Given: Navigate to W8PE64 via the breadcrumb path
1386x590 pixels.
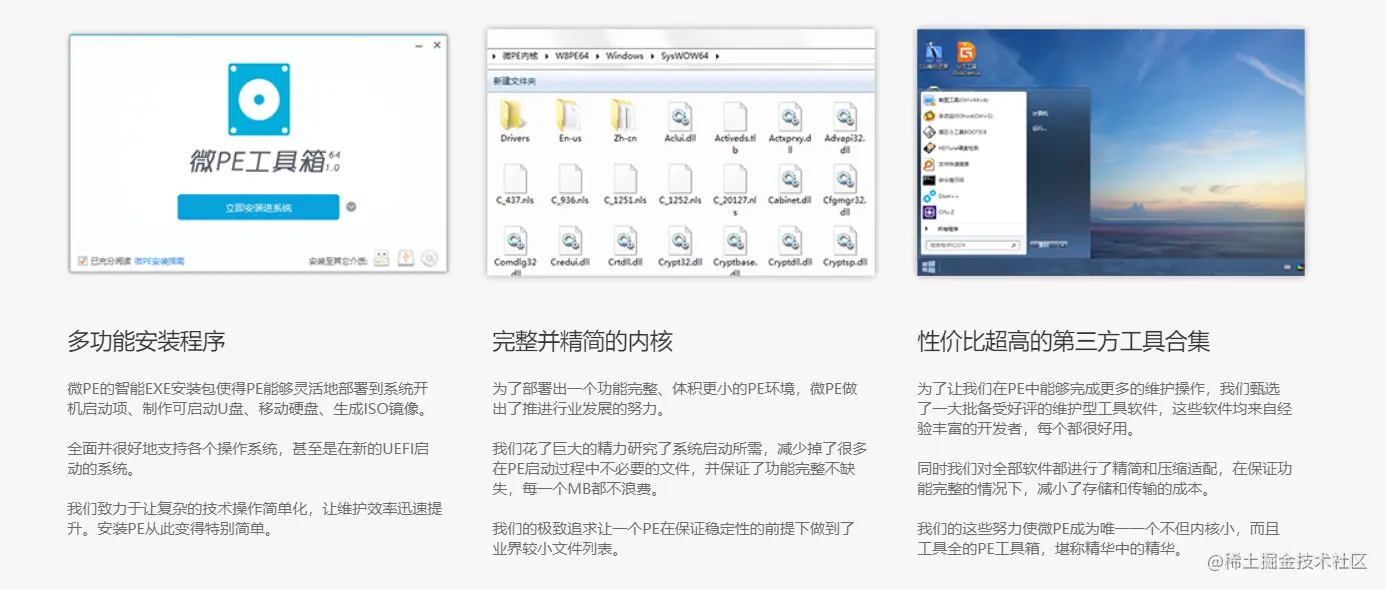Looking at the screenshot, I should point(570,56).
